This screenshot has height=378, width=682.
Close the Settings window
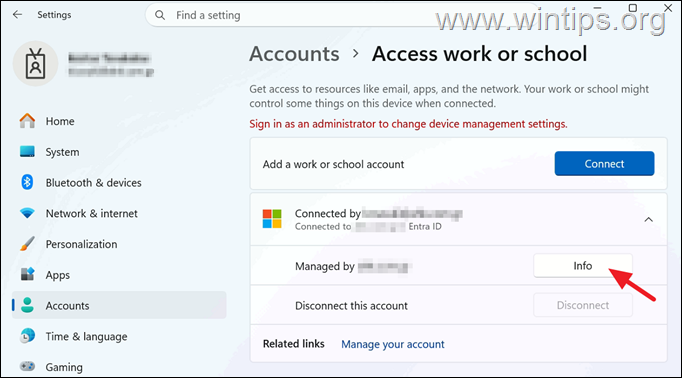click(668, 7)
